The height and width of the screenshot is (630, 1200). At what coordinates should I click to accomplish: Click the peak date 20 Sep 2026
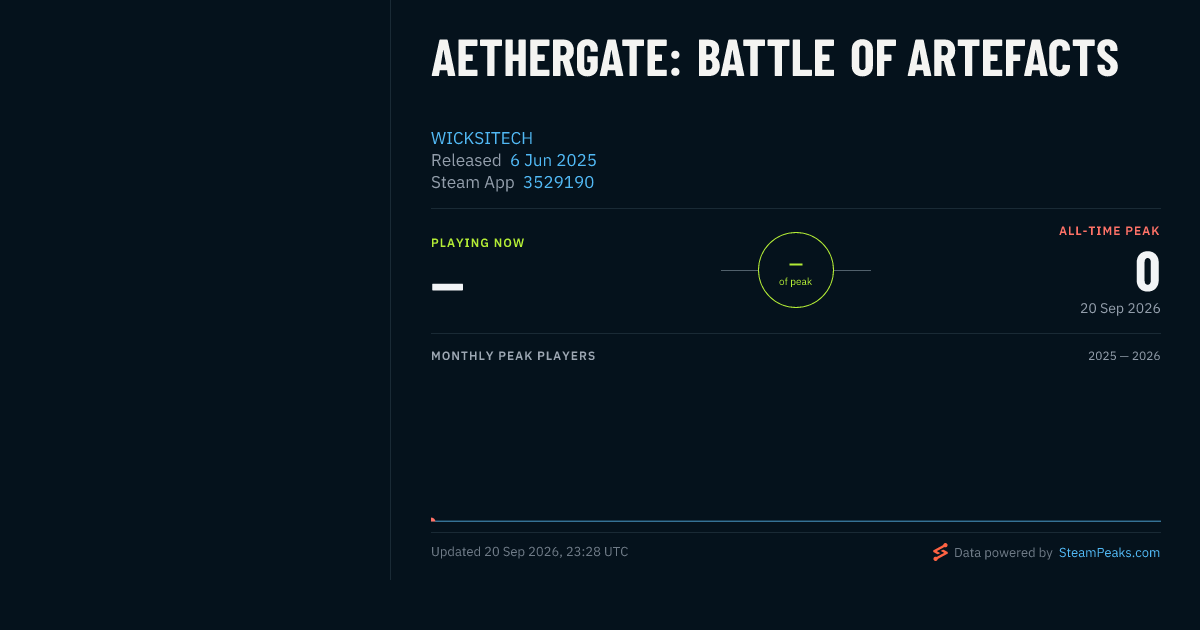pos(1120,308)
